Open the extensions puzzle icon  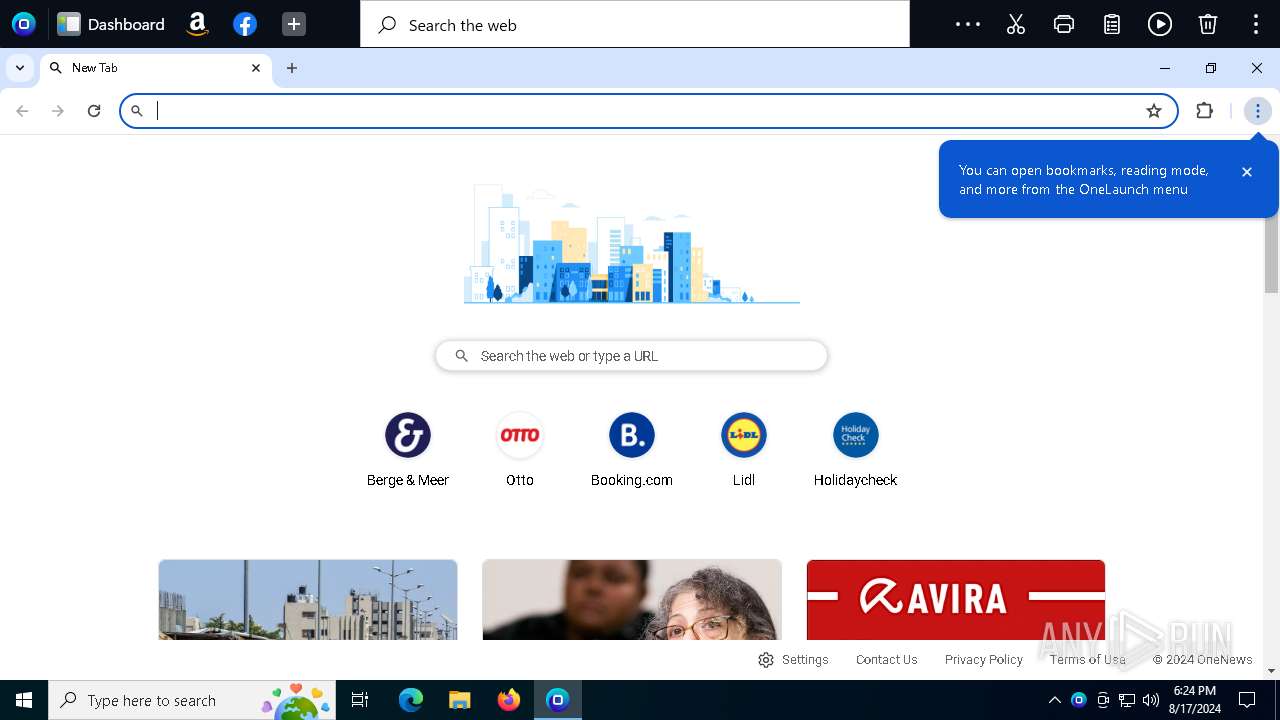coord(1205,111)
